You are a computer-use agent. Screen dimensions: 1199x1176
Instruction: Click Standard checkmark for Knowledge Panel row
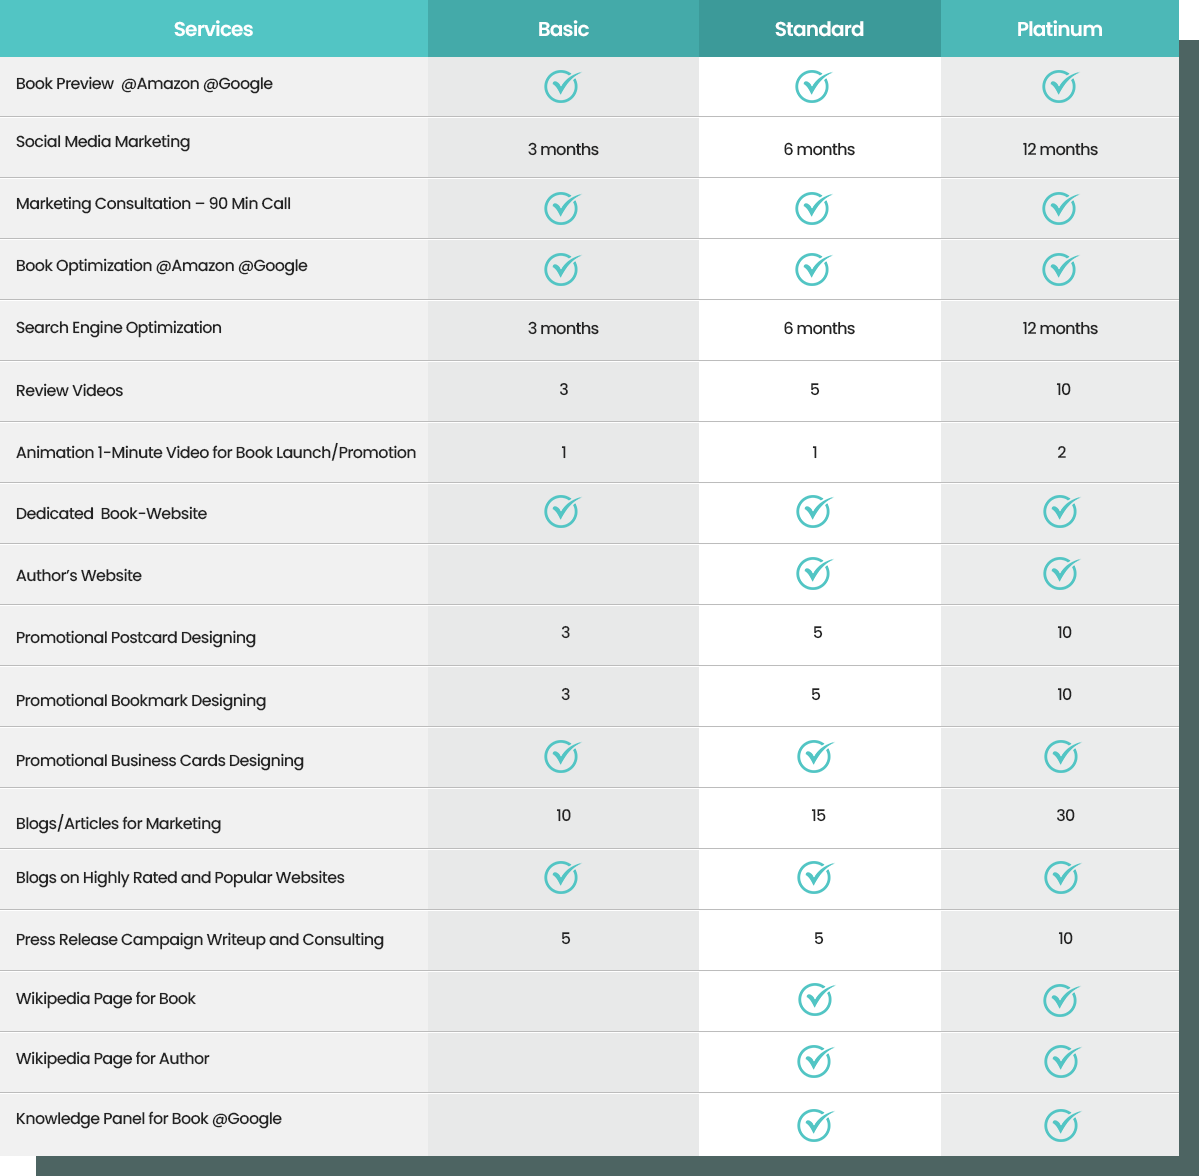point(815,1124)
